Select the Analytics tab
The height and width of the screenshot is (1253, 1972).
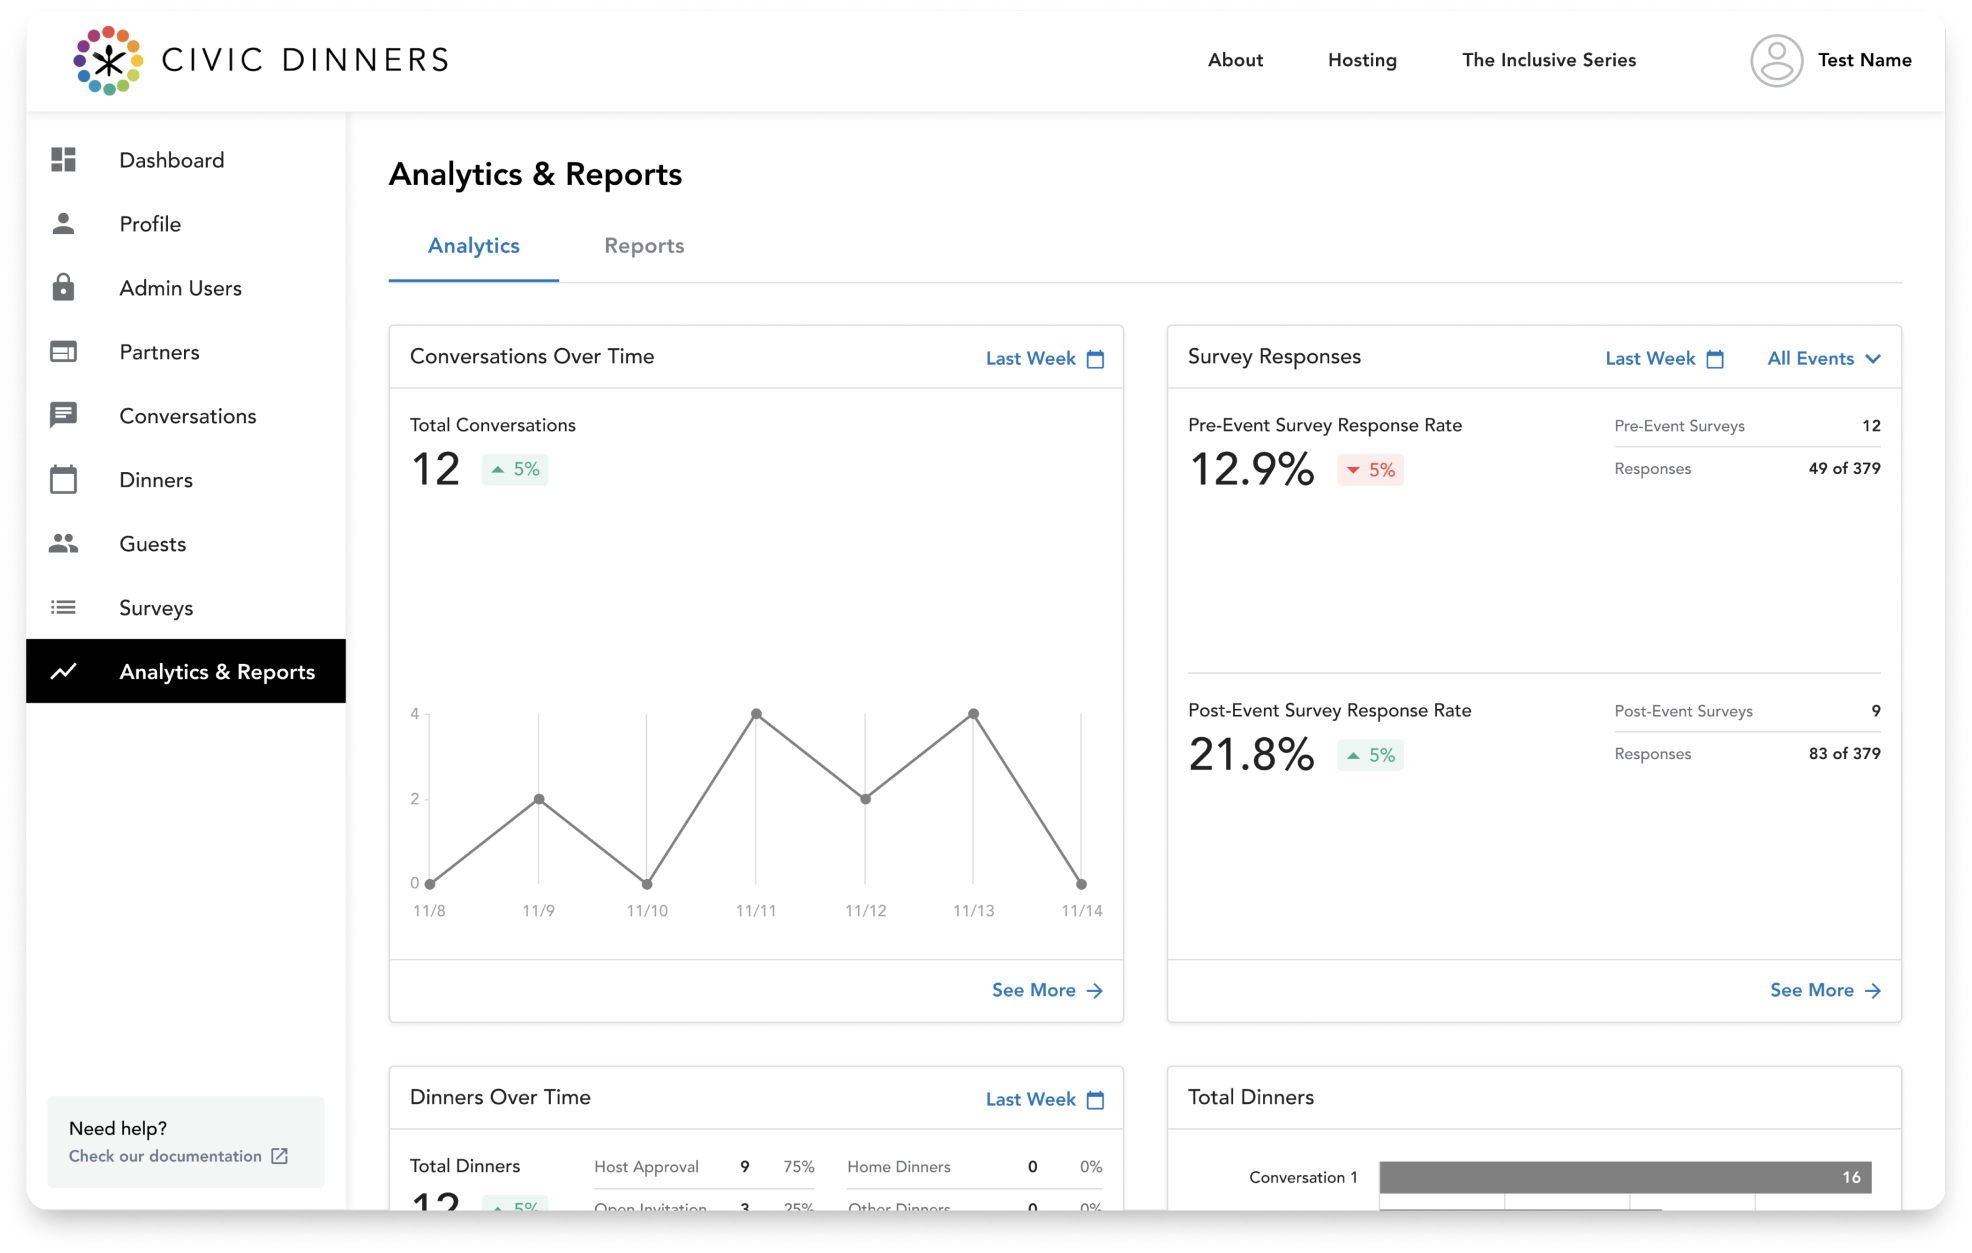[x=473, y=246]
